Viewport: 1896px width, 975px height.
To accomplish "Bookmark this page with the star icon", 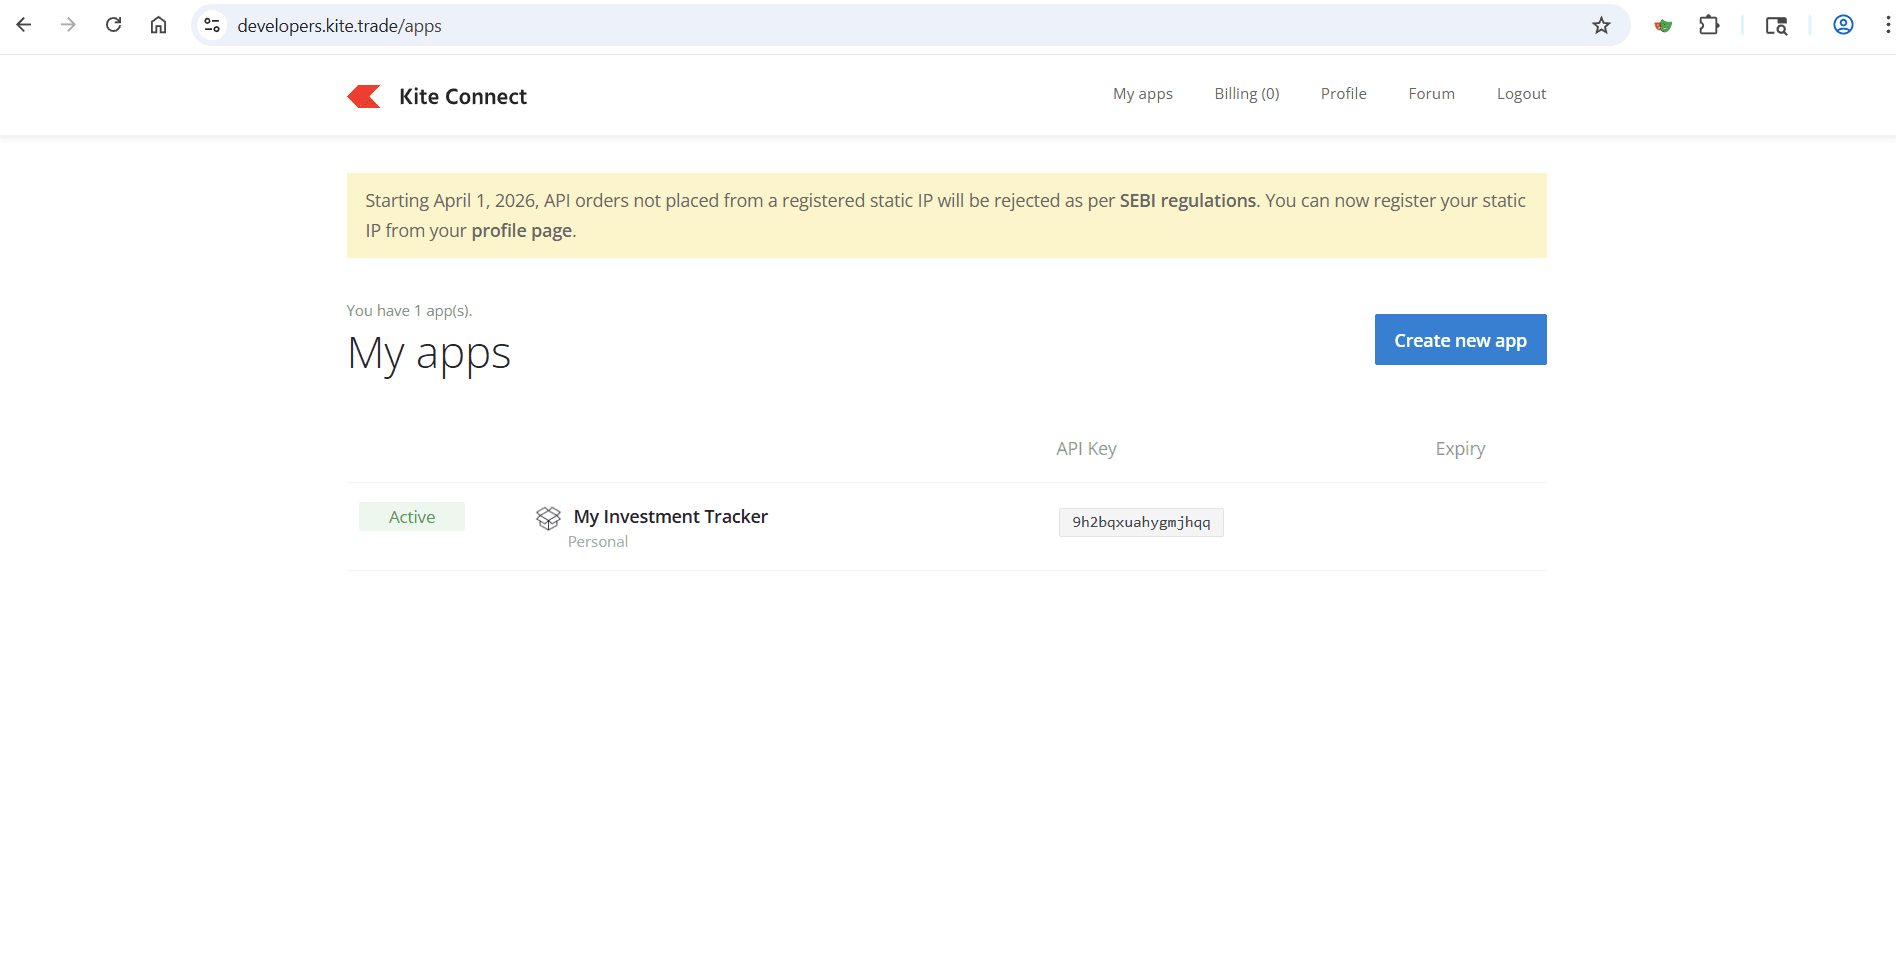I will (x=1601, y=26).
